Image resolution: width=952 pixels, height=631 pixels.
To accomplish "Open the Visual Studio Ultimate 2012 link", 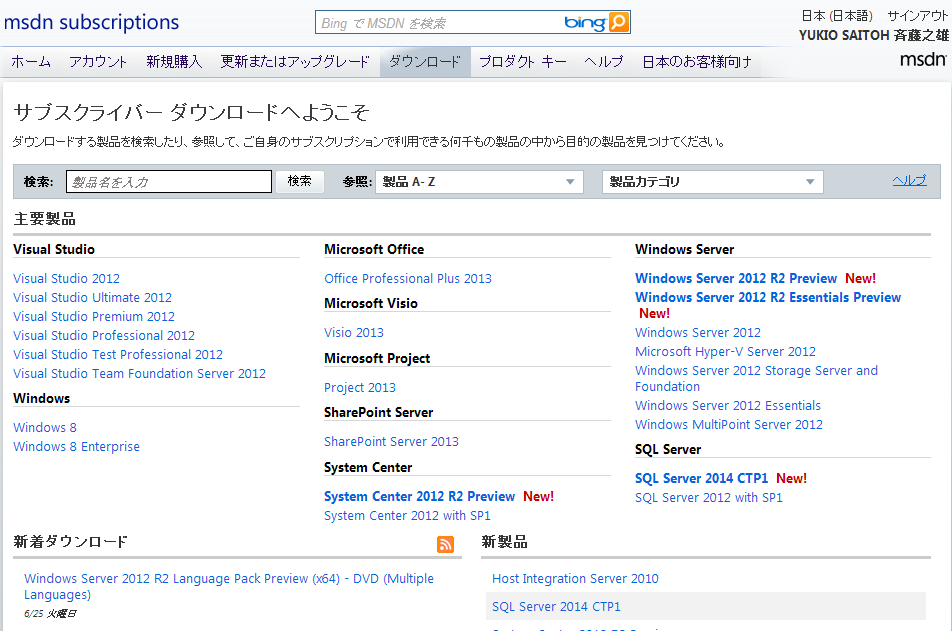I will [x=92, y=298].
